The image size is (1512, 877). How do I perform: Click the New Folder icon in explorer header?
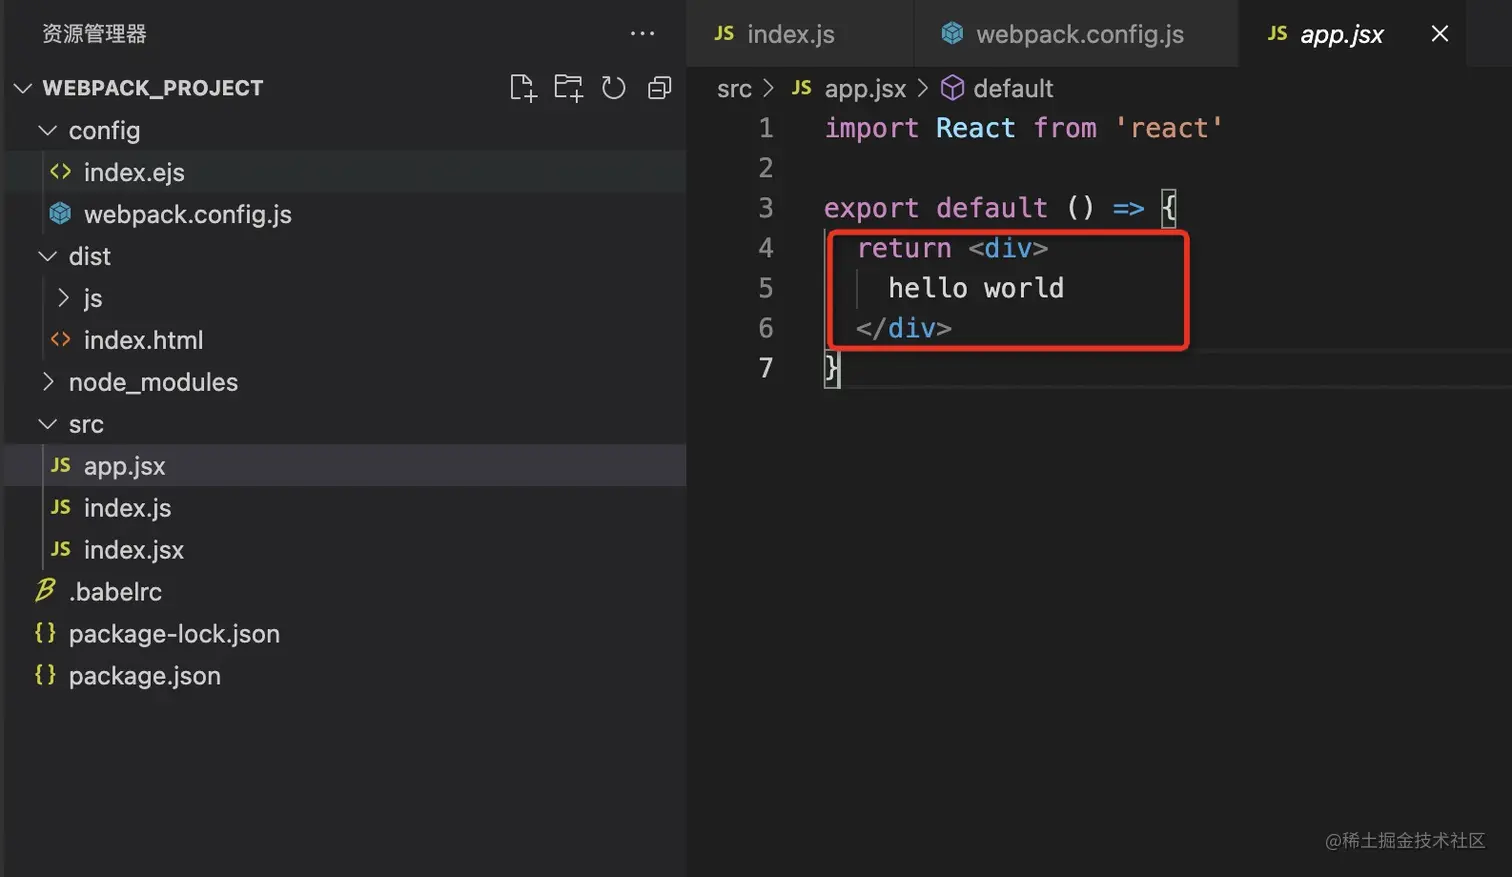click(569, 88)
